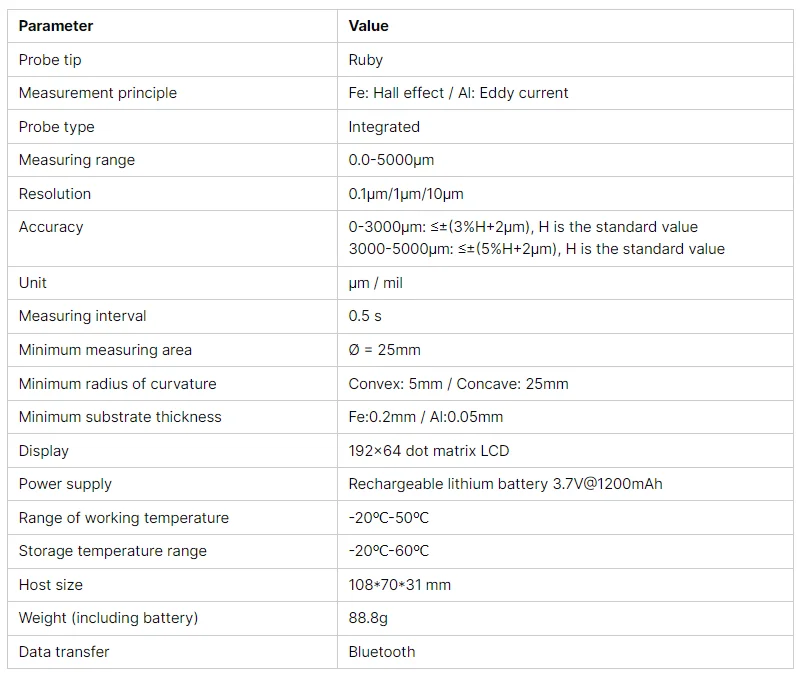This screenshot has height=678, width=805.
Task: Click the 88.8g weight value
Action: 368,617
